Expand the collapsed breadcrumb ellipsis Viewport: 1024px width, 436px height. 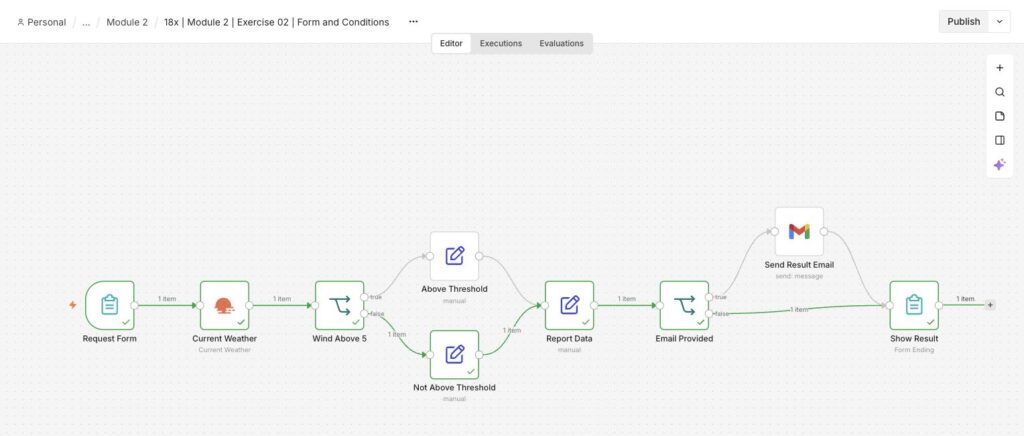(86, 22)
